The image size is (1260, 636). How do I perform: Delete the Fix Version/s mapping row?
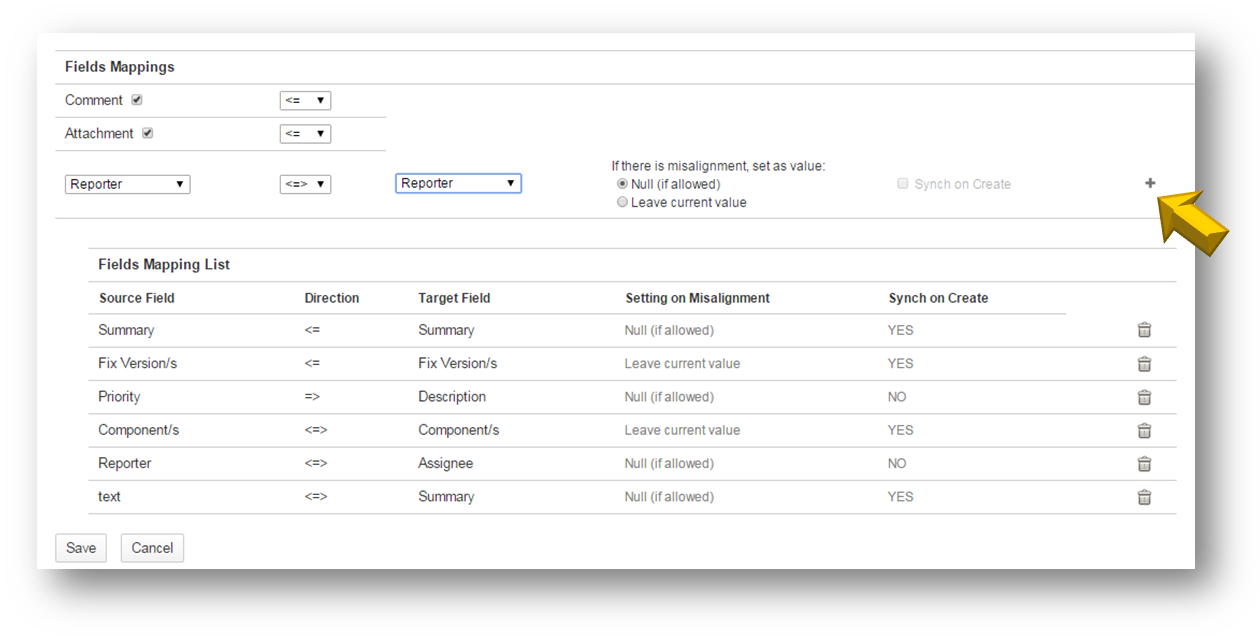coord(1144,364)
